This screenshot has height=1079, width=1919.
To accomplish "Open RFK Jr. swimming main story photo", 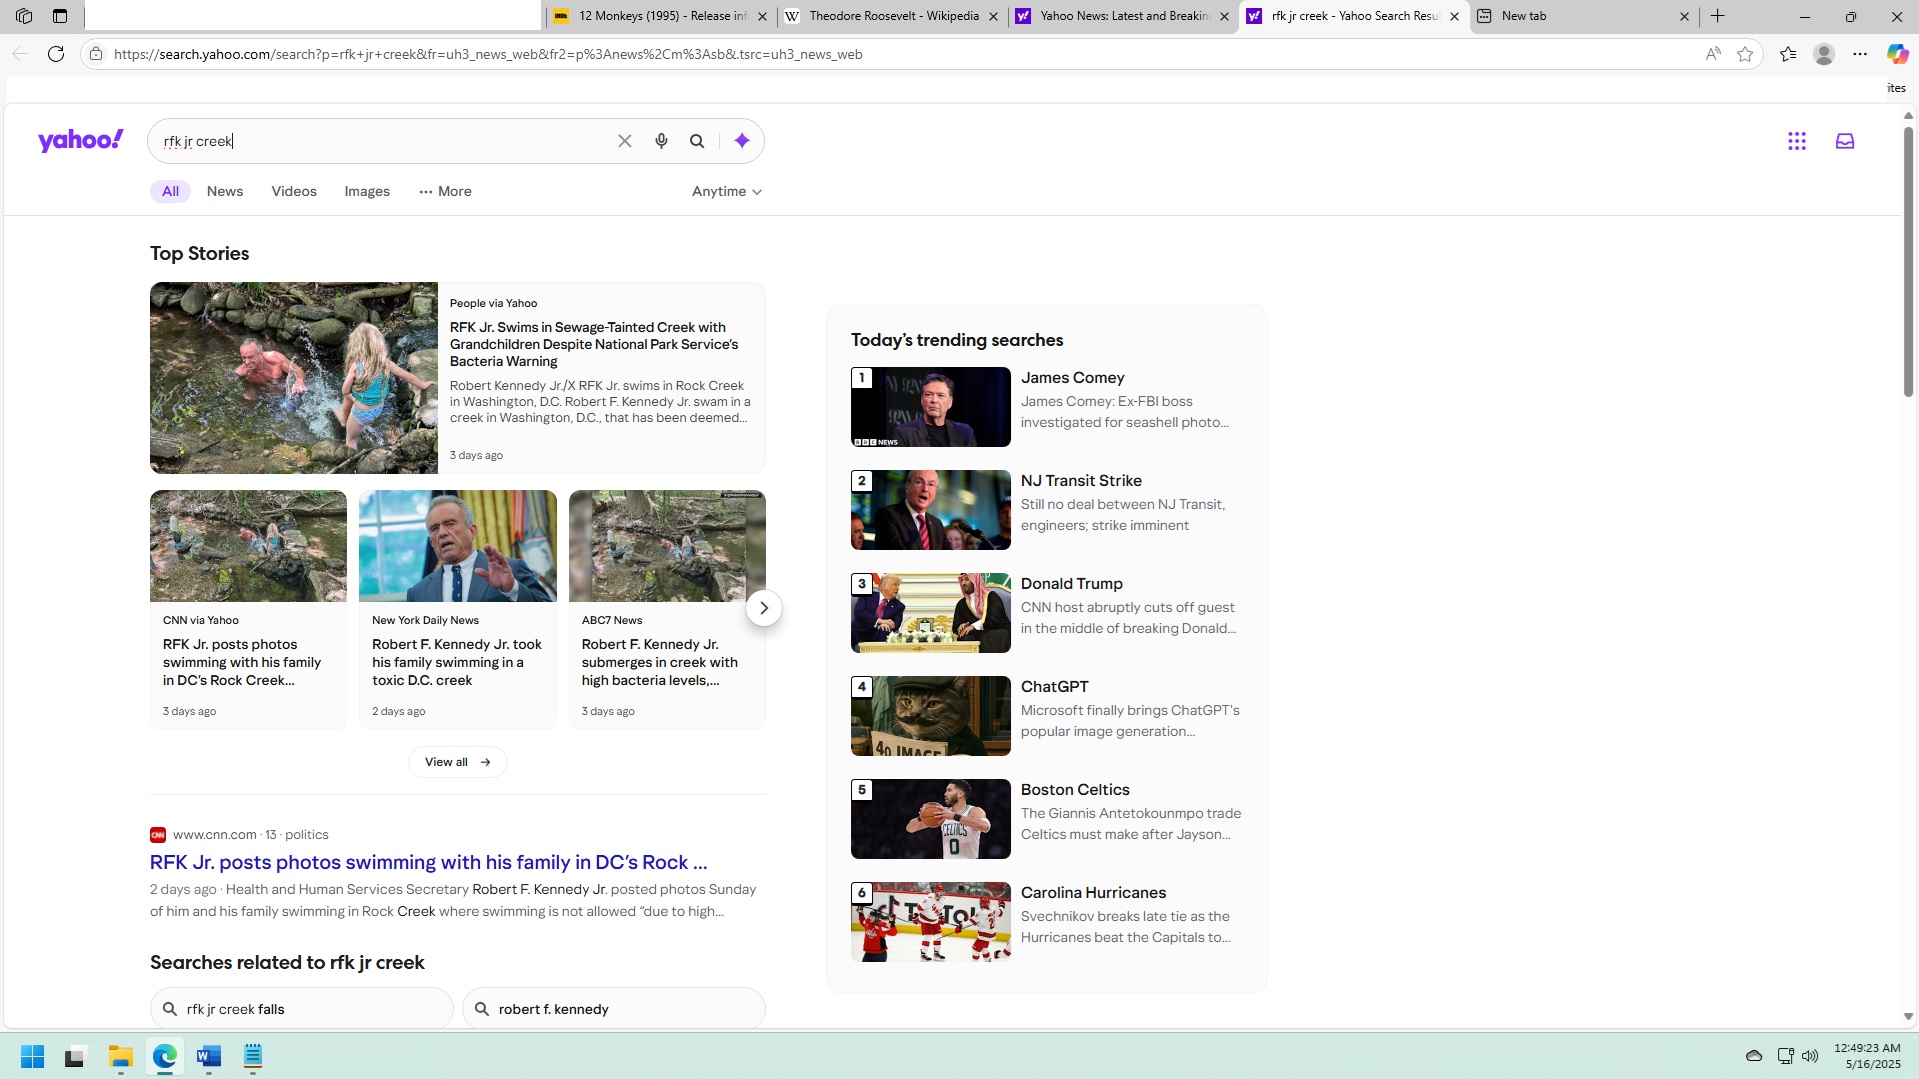I will 294,378.
